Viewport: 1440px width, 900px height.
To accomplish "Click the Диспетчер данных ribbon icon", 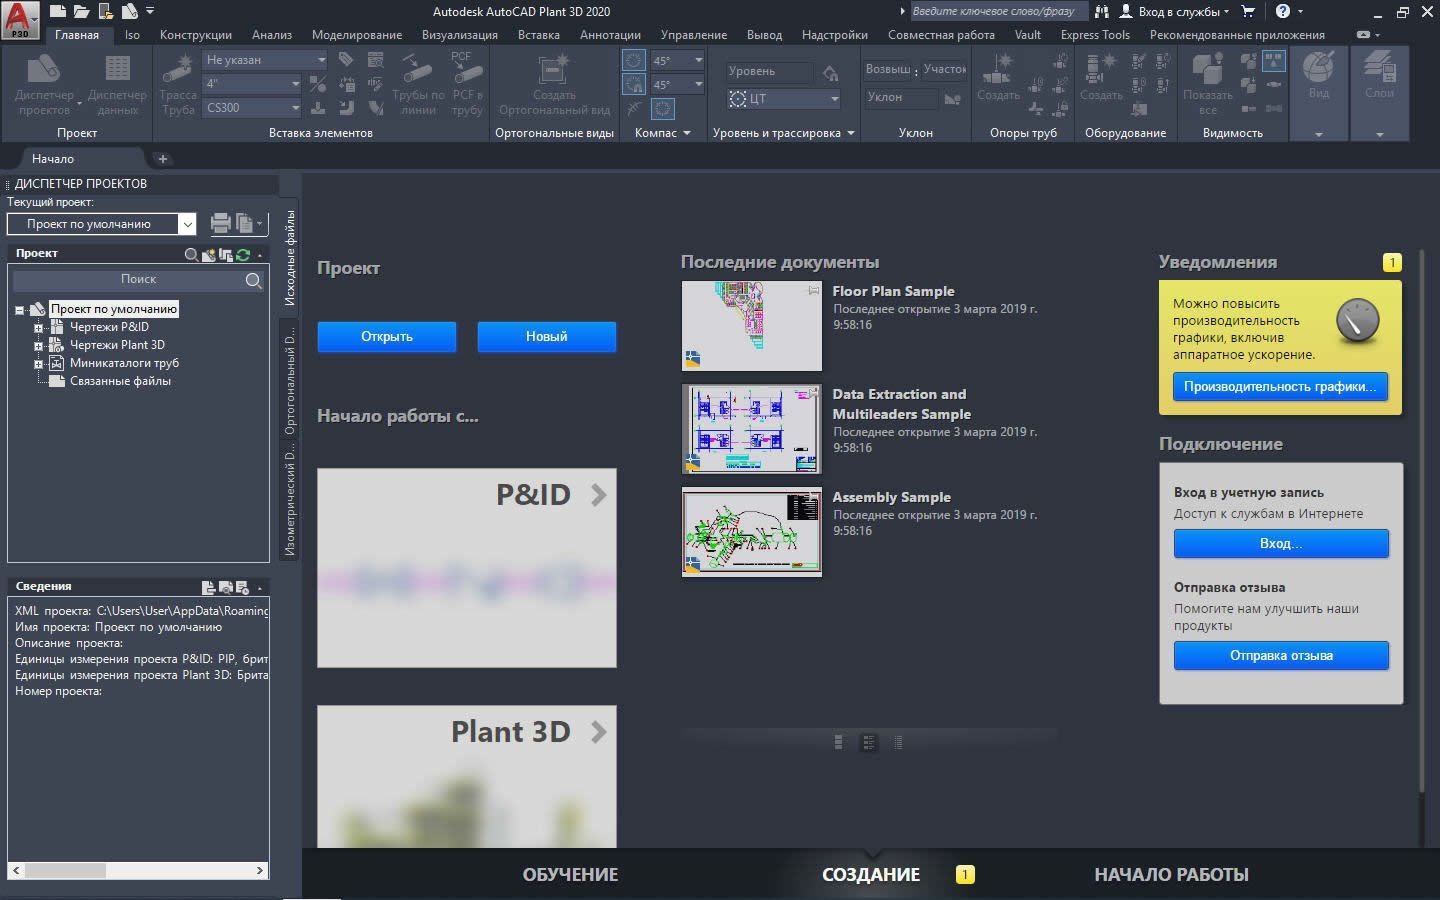I will pos(117,84).
